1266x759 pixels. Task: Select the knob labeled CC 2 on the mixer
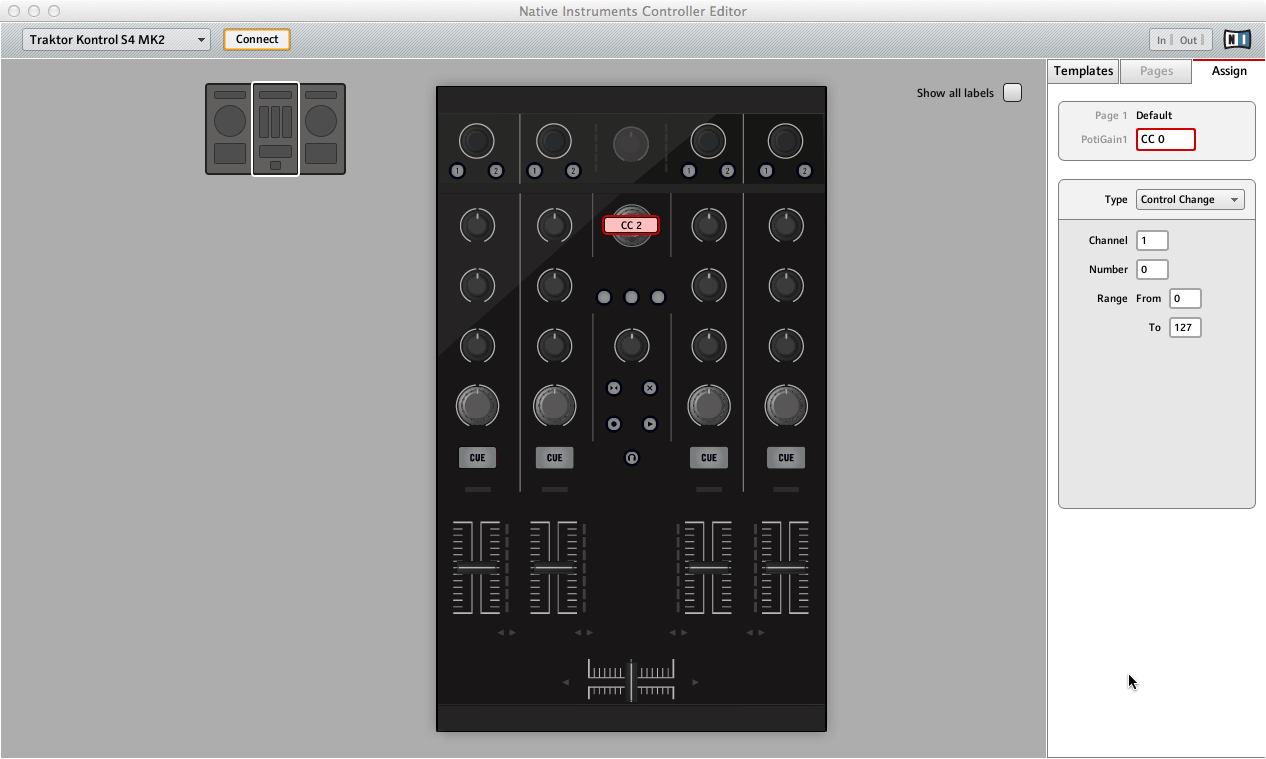tap(631, 225)
